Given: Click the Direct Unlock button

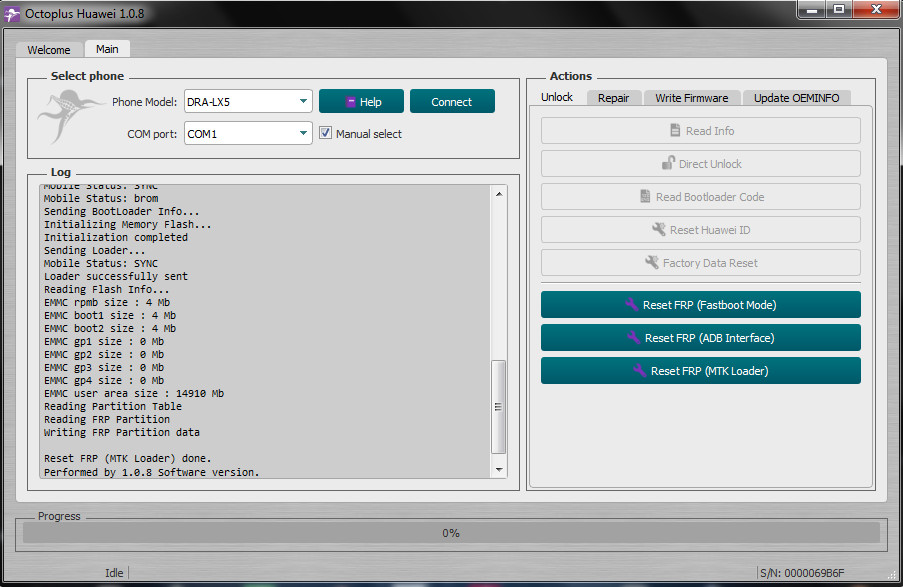Looking at the screenshot, I should 701,164.
